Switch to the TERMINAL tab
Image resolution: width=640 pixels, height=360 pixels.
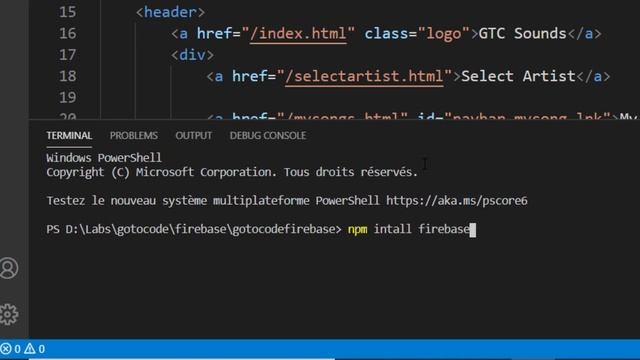[69, 136]
